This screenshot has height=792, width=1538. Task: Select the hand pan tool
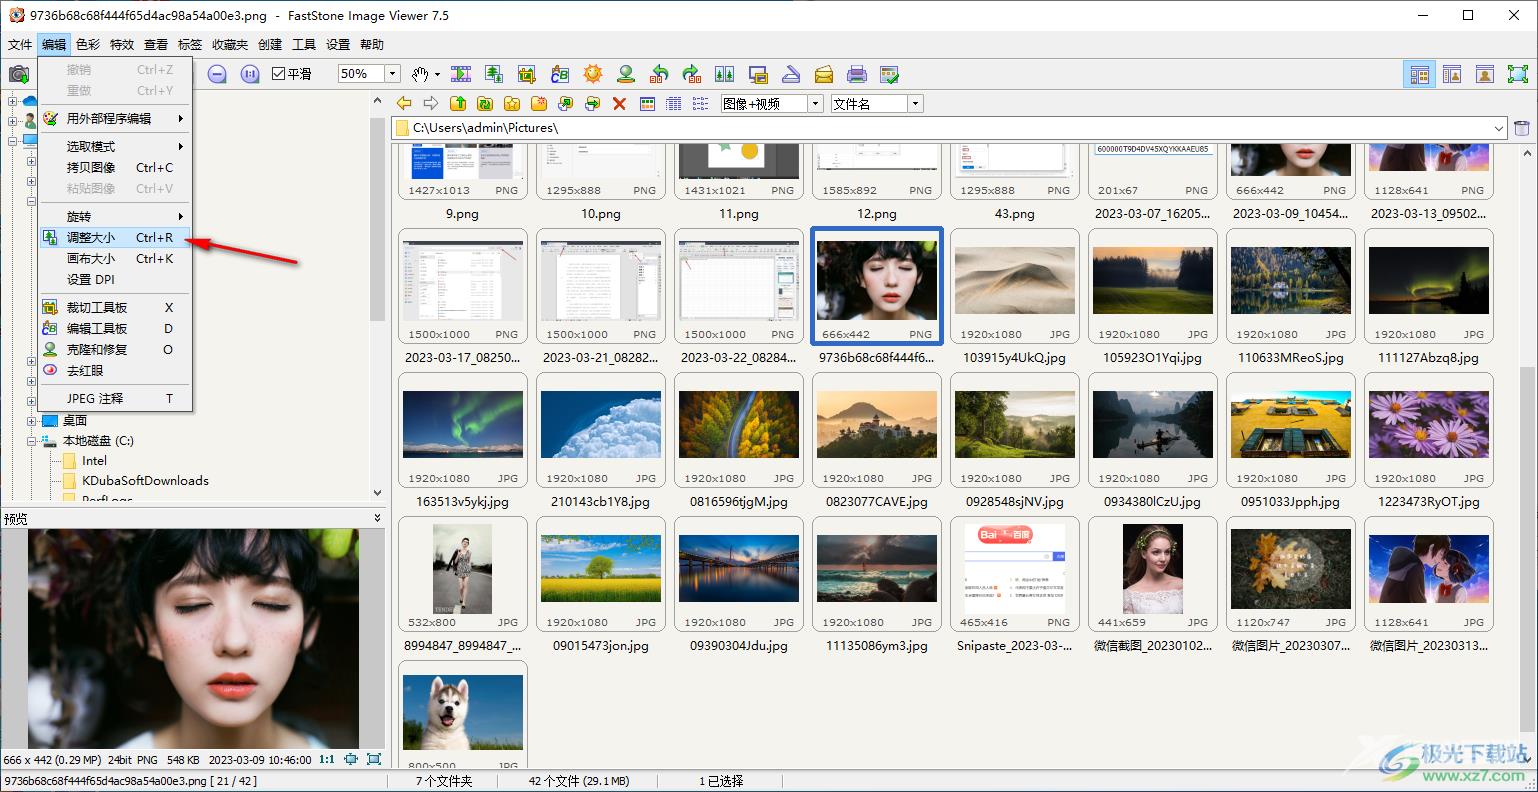[x=421, y=74]
